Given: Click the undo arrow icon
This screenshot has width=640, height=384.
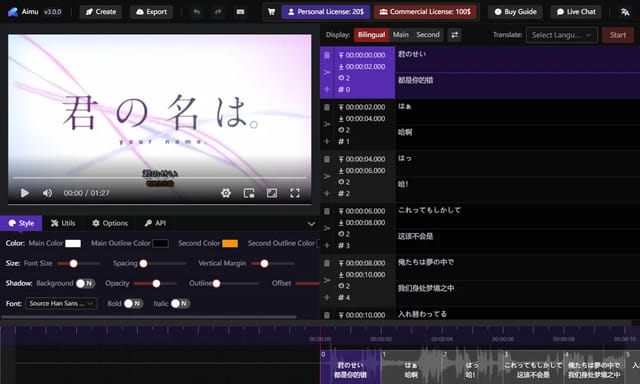Looking at the screenshot, I should pos(197,12).
